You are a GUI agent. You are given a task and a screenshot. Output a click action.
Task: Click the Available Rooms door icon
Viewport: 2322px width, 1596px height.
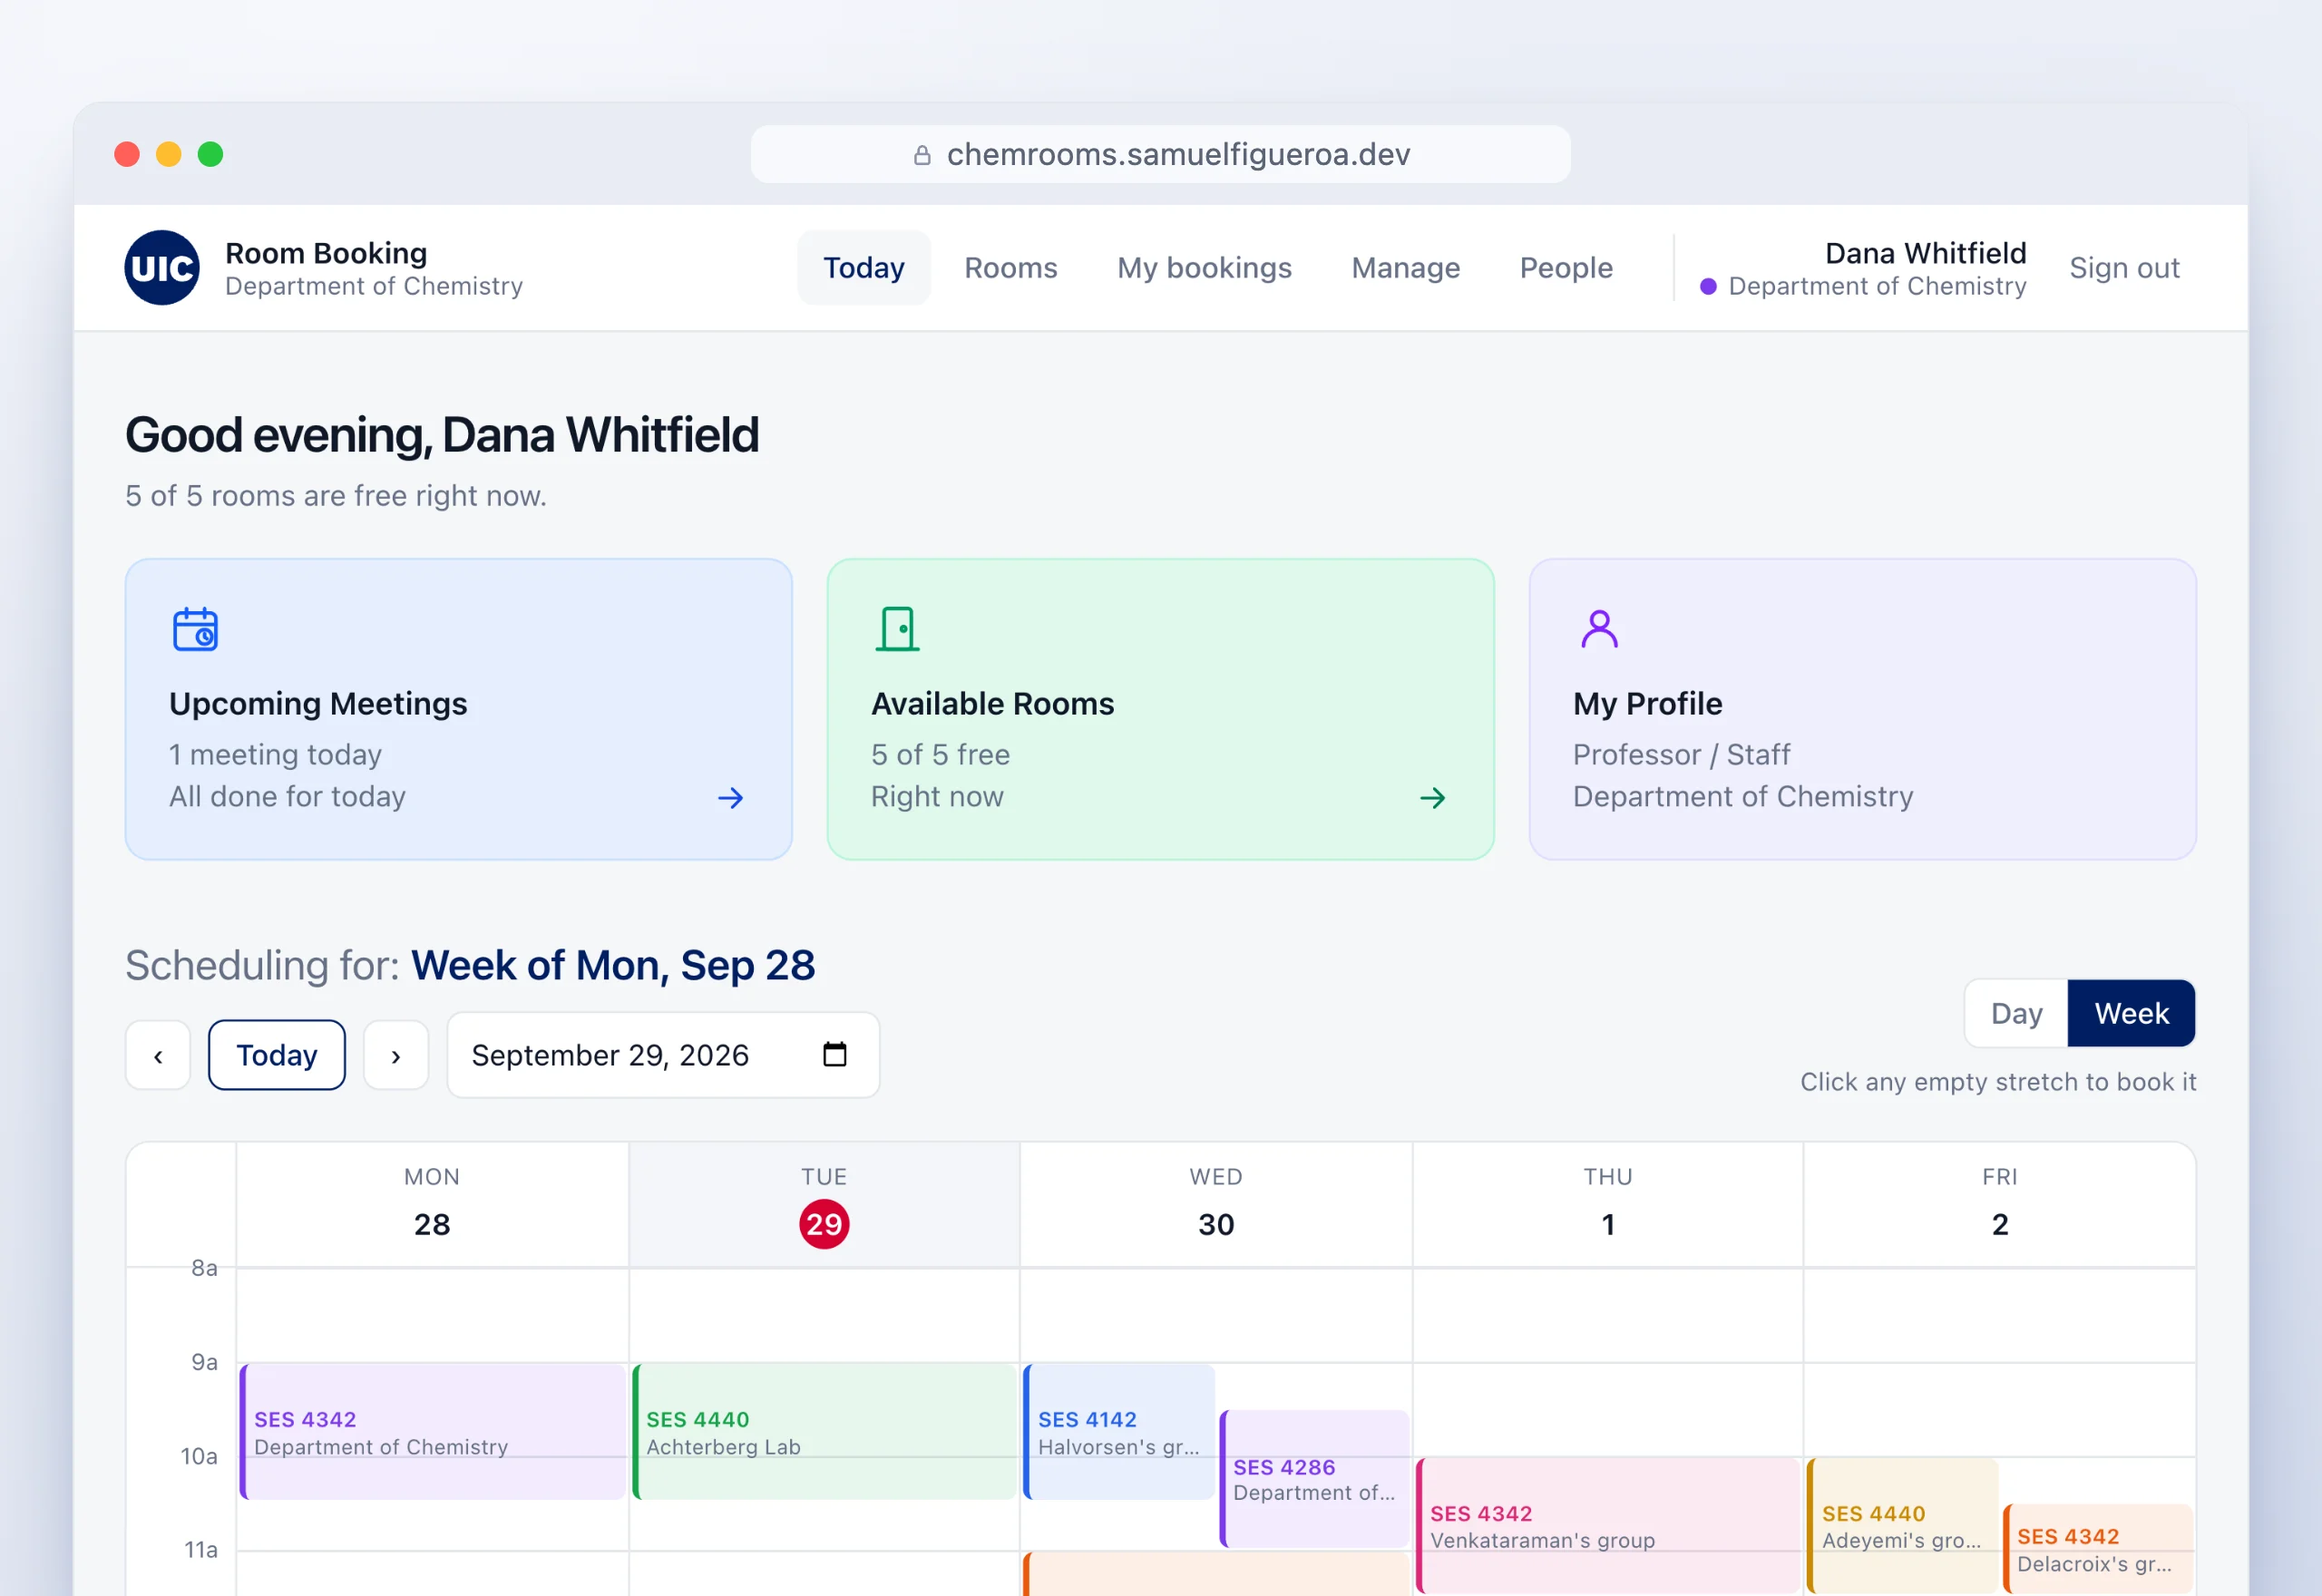897,629
